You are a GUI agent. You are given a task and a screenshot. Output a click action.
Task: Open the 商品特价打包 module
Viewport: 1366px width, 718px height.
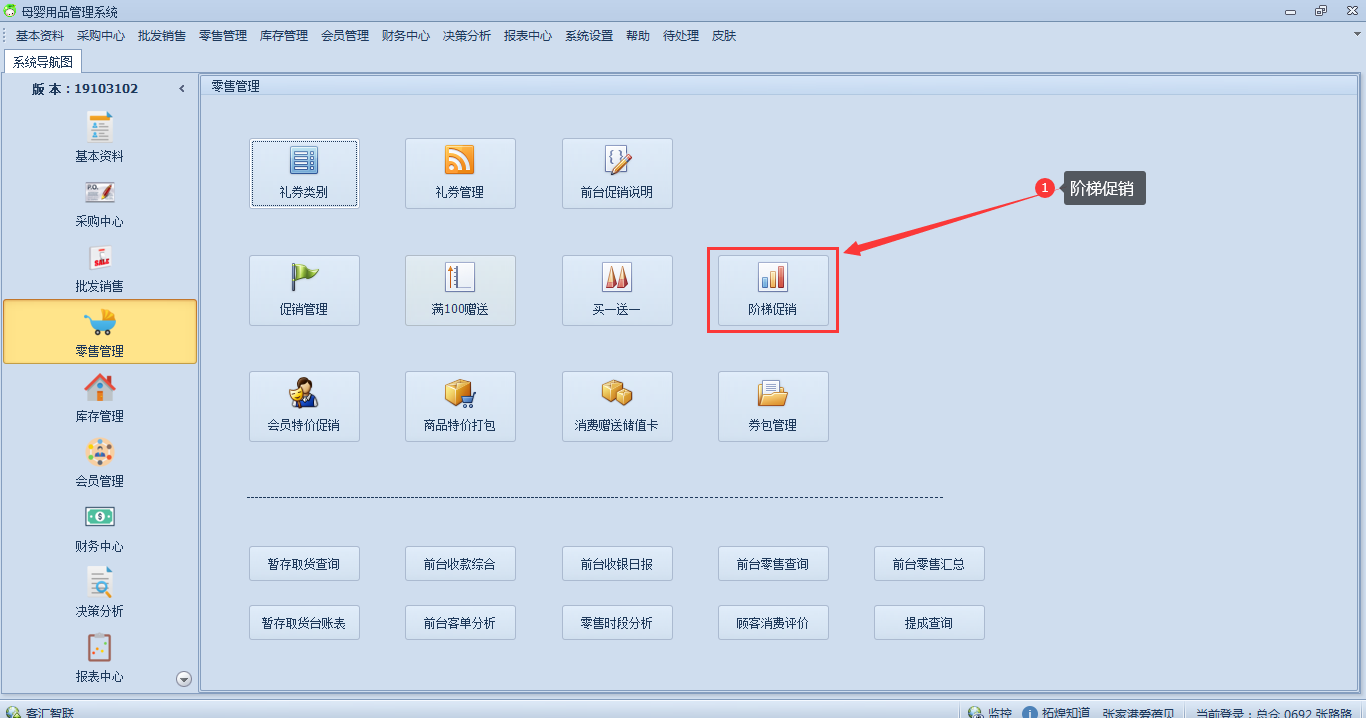(x=460, y=406)
